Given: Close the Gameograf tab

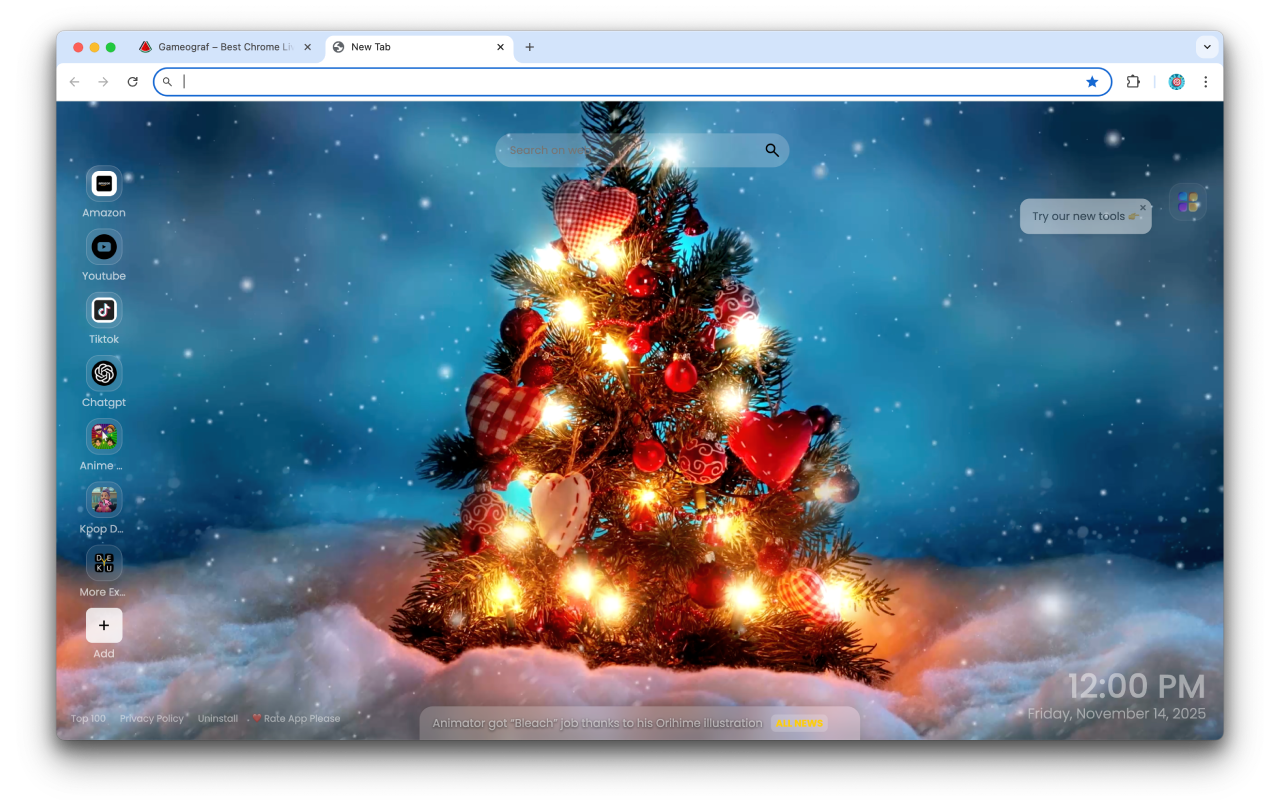Looking at the screenshot, I should tap(307, 47).
